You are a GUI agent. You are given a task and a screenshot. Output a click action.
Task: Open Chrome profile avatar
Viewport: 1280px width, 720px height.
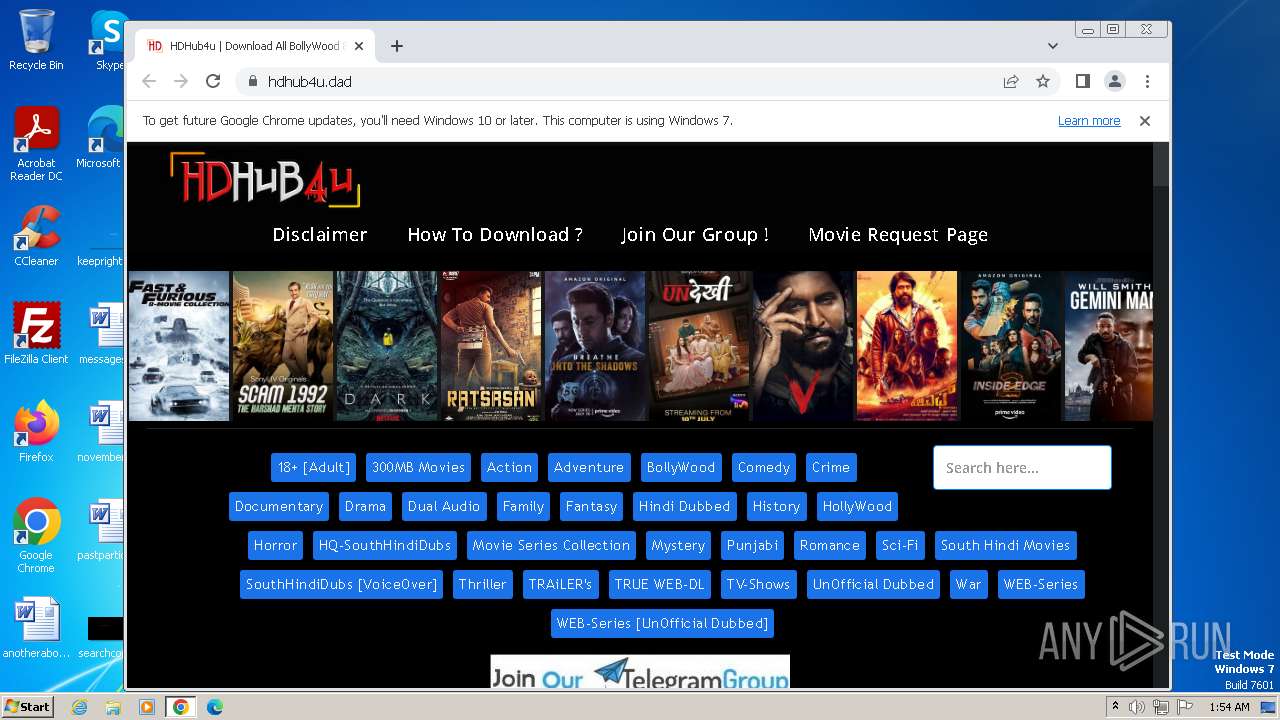[x=1115, y=81]
